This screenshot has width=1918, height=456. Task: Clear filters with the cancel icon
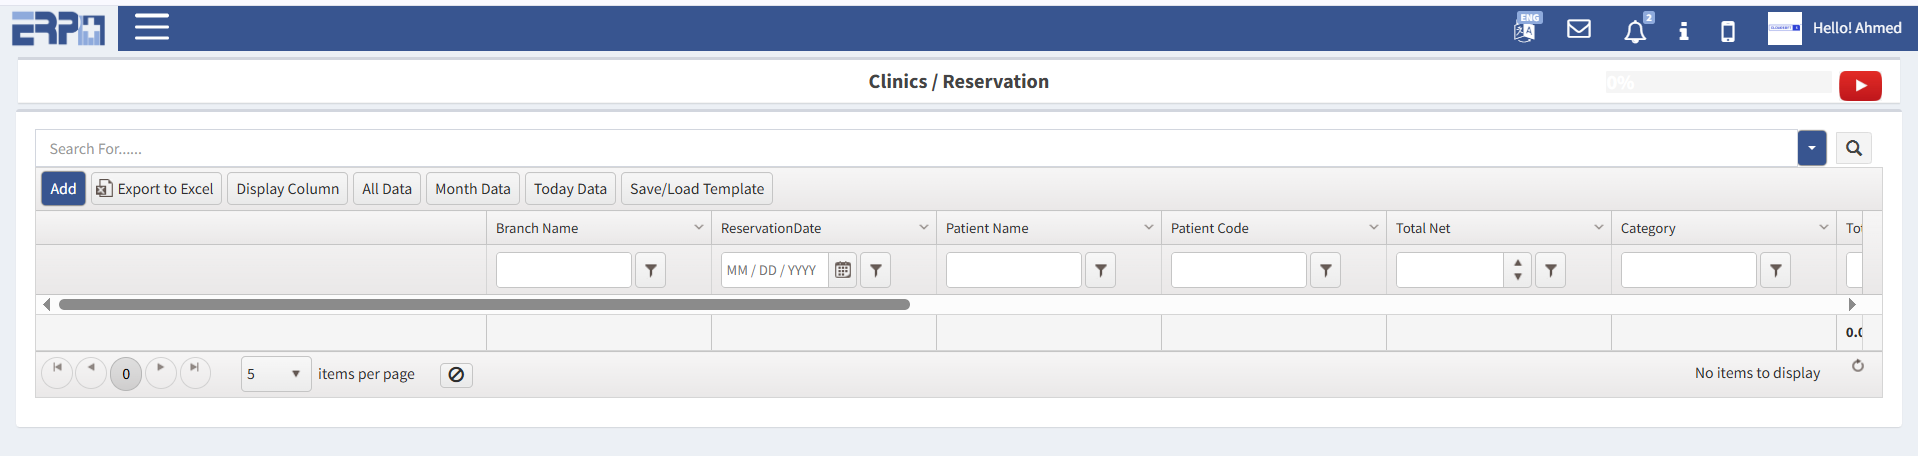pos(456,375)
